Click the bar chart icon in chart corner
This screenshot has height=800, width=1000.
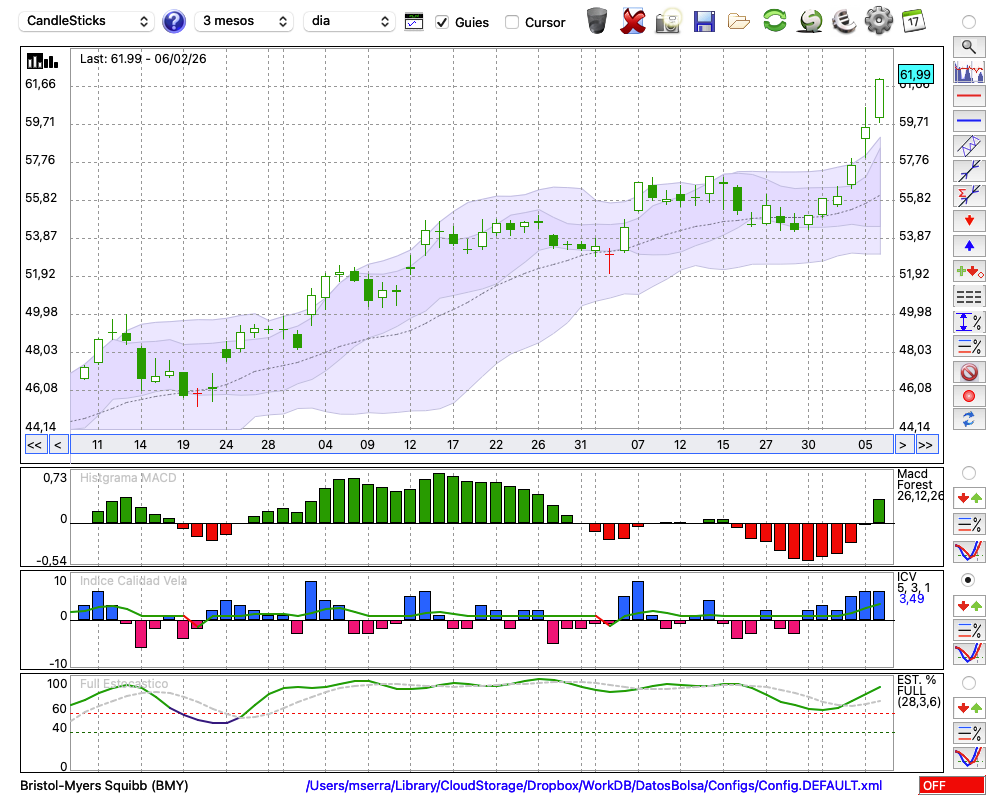(42, 61)
